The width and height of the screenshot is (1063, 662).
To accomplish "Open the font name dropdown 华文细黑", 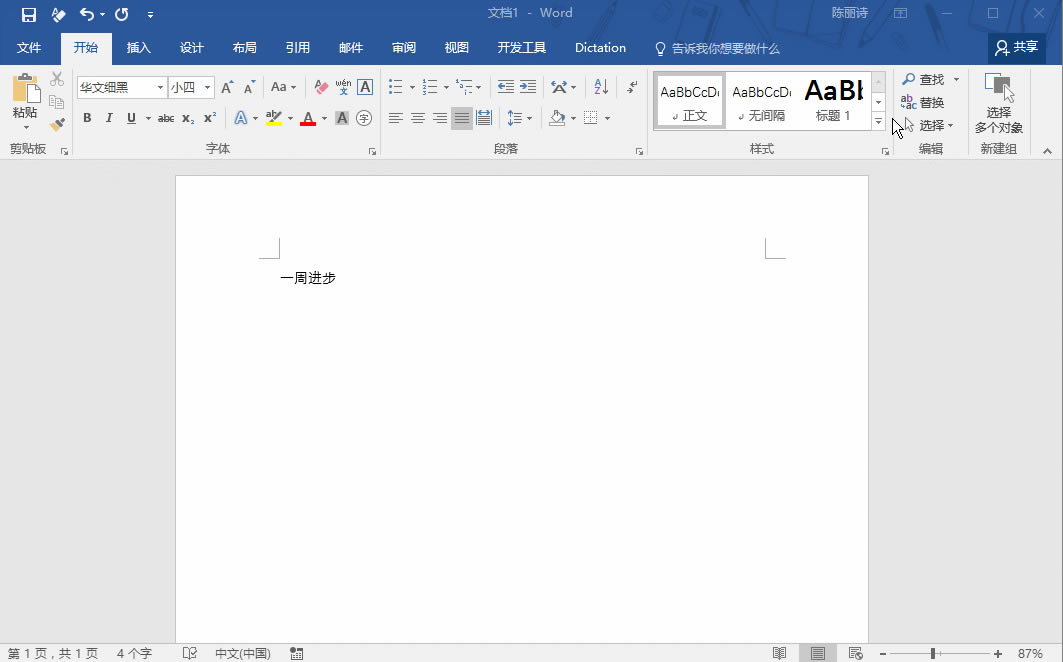I will (x=160, y=87).
